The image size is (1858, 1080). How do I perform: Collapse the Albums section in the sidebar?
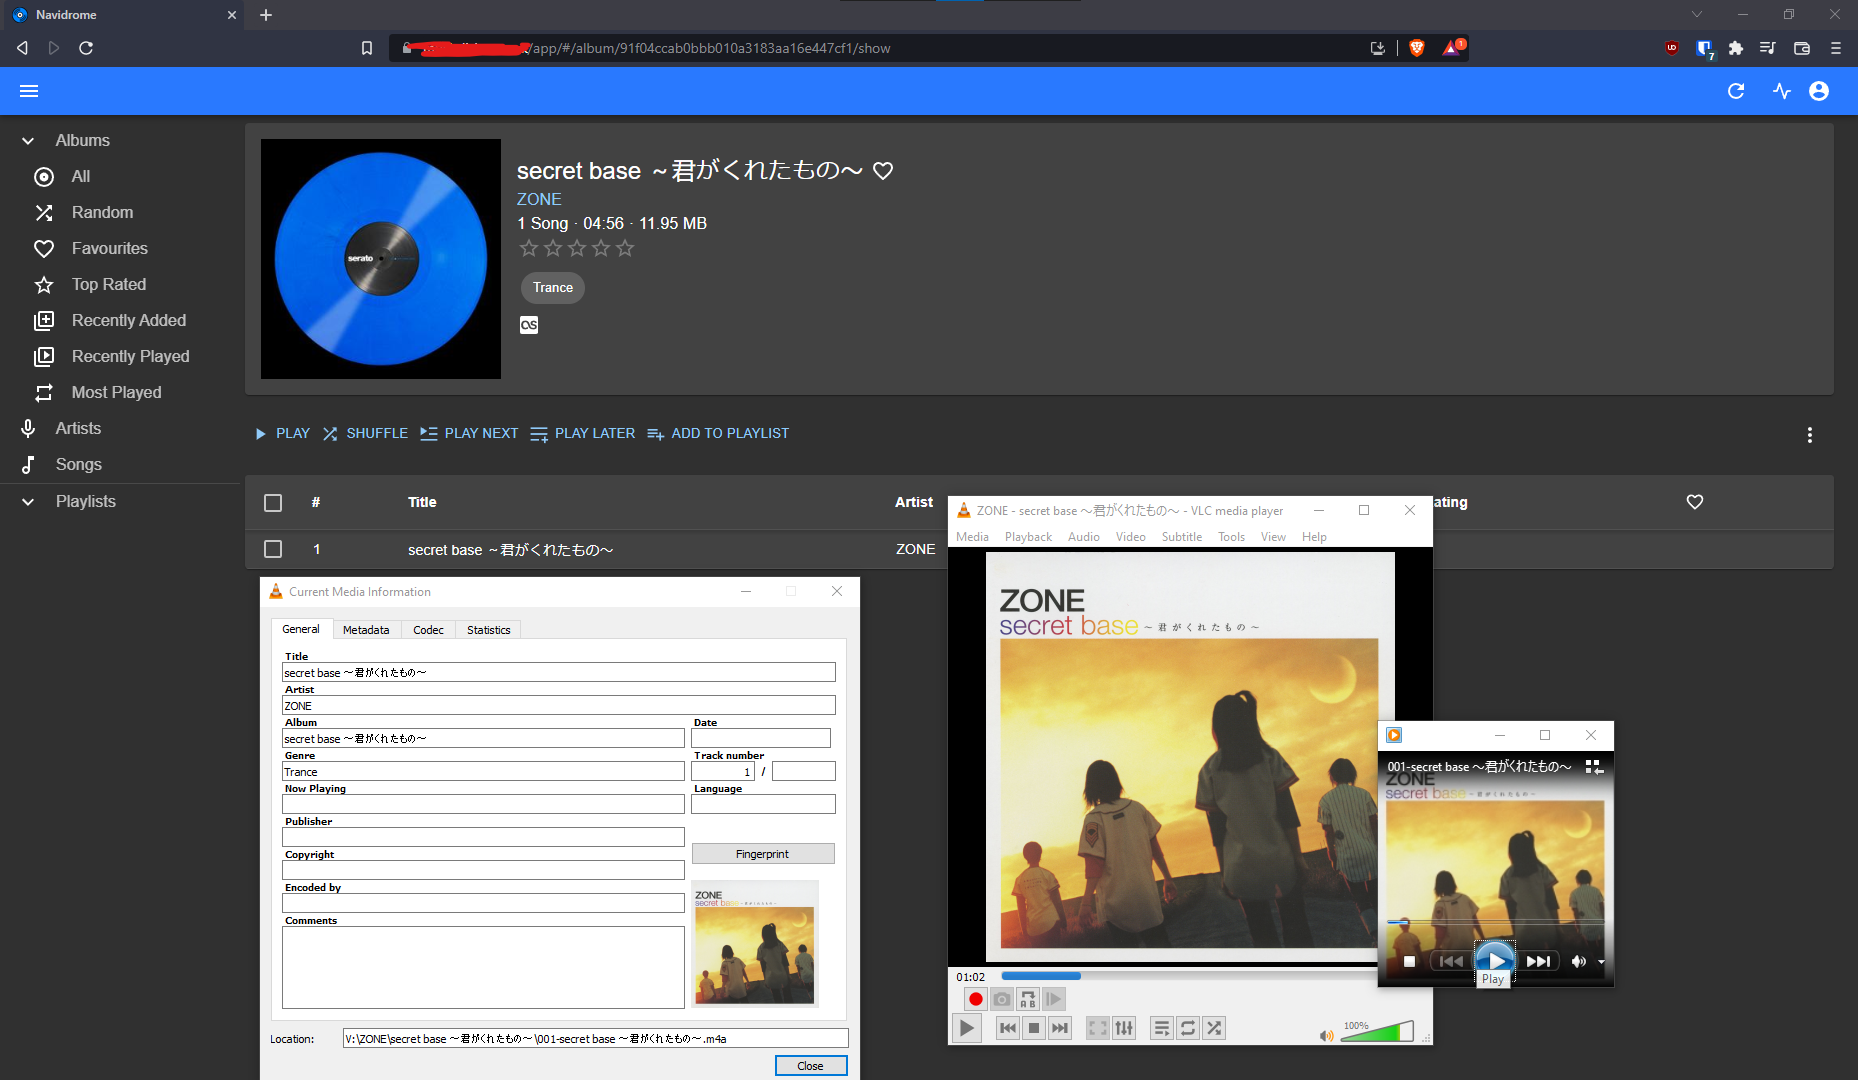pyautogui.click(x=27, y=140)
